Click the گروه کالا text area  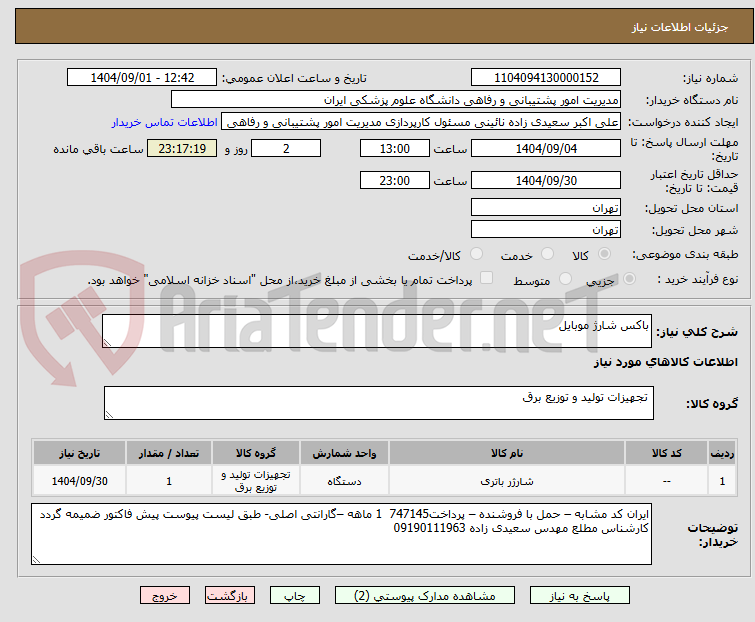(378, 403)
